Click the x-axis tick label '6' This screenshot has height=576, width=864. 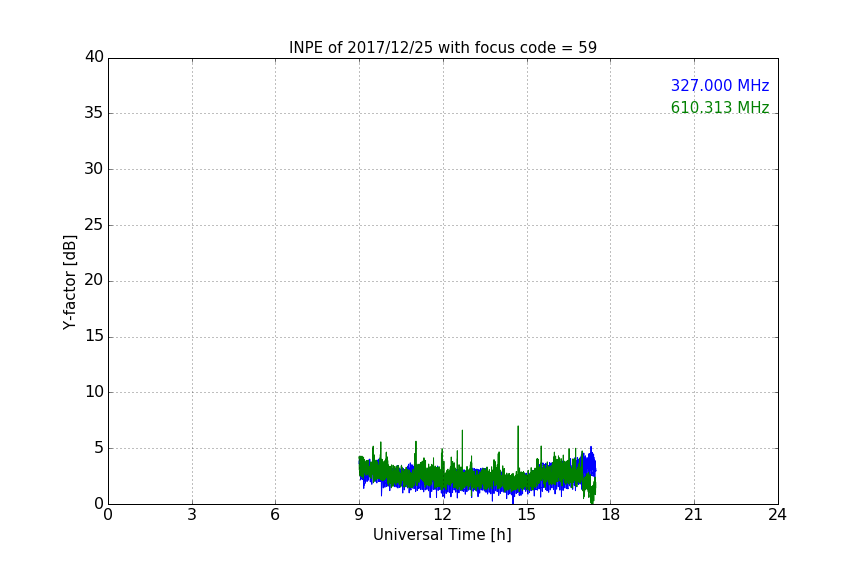point(276,515)
